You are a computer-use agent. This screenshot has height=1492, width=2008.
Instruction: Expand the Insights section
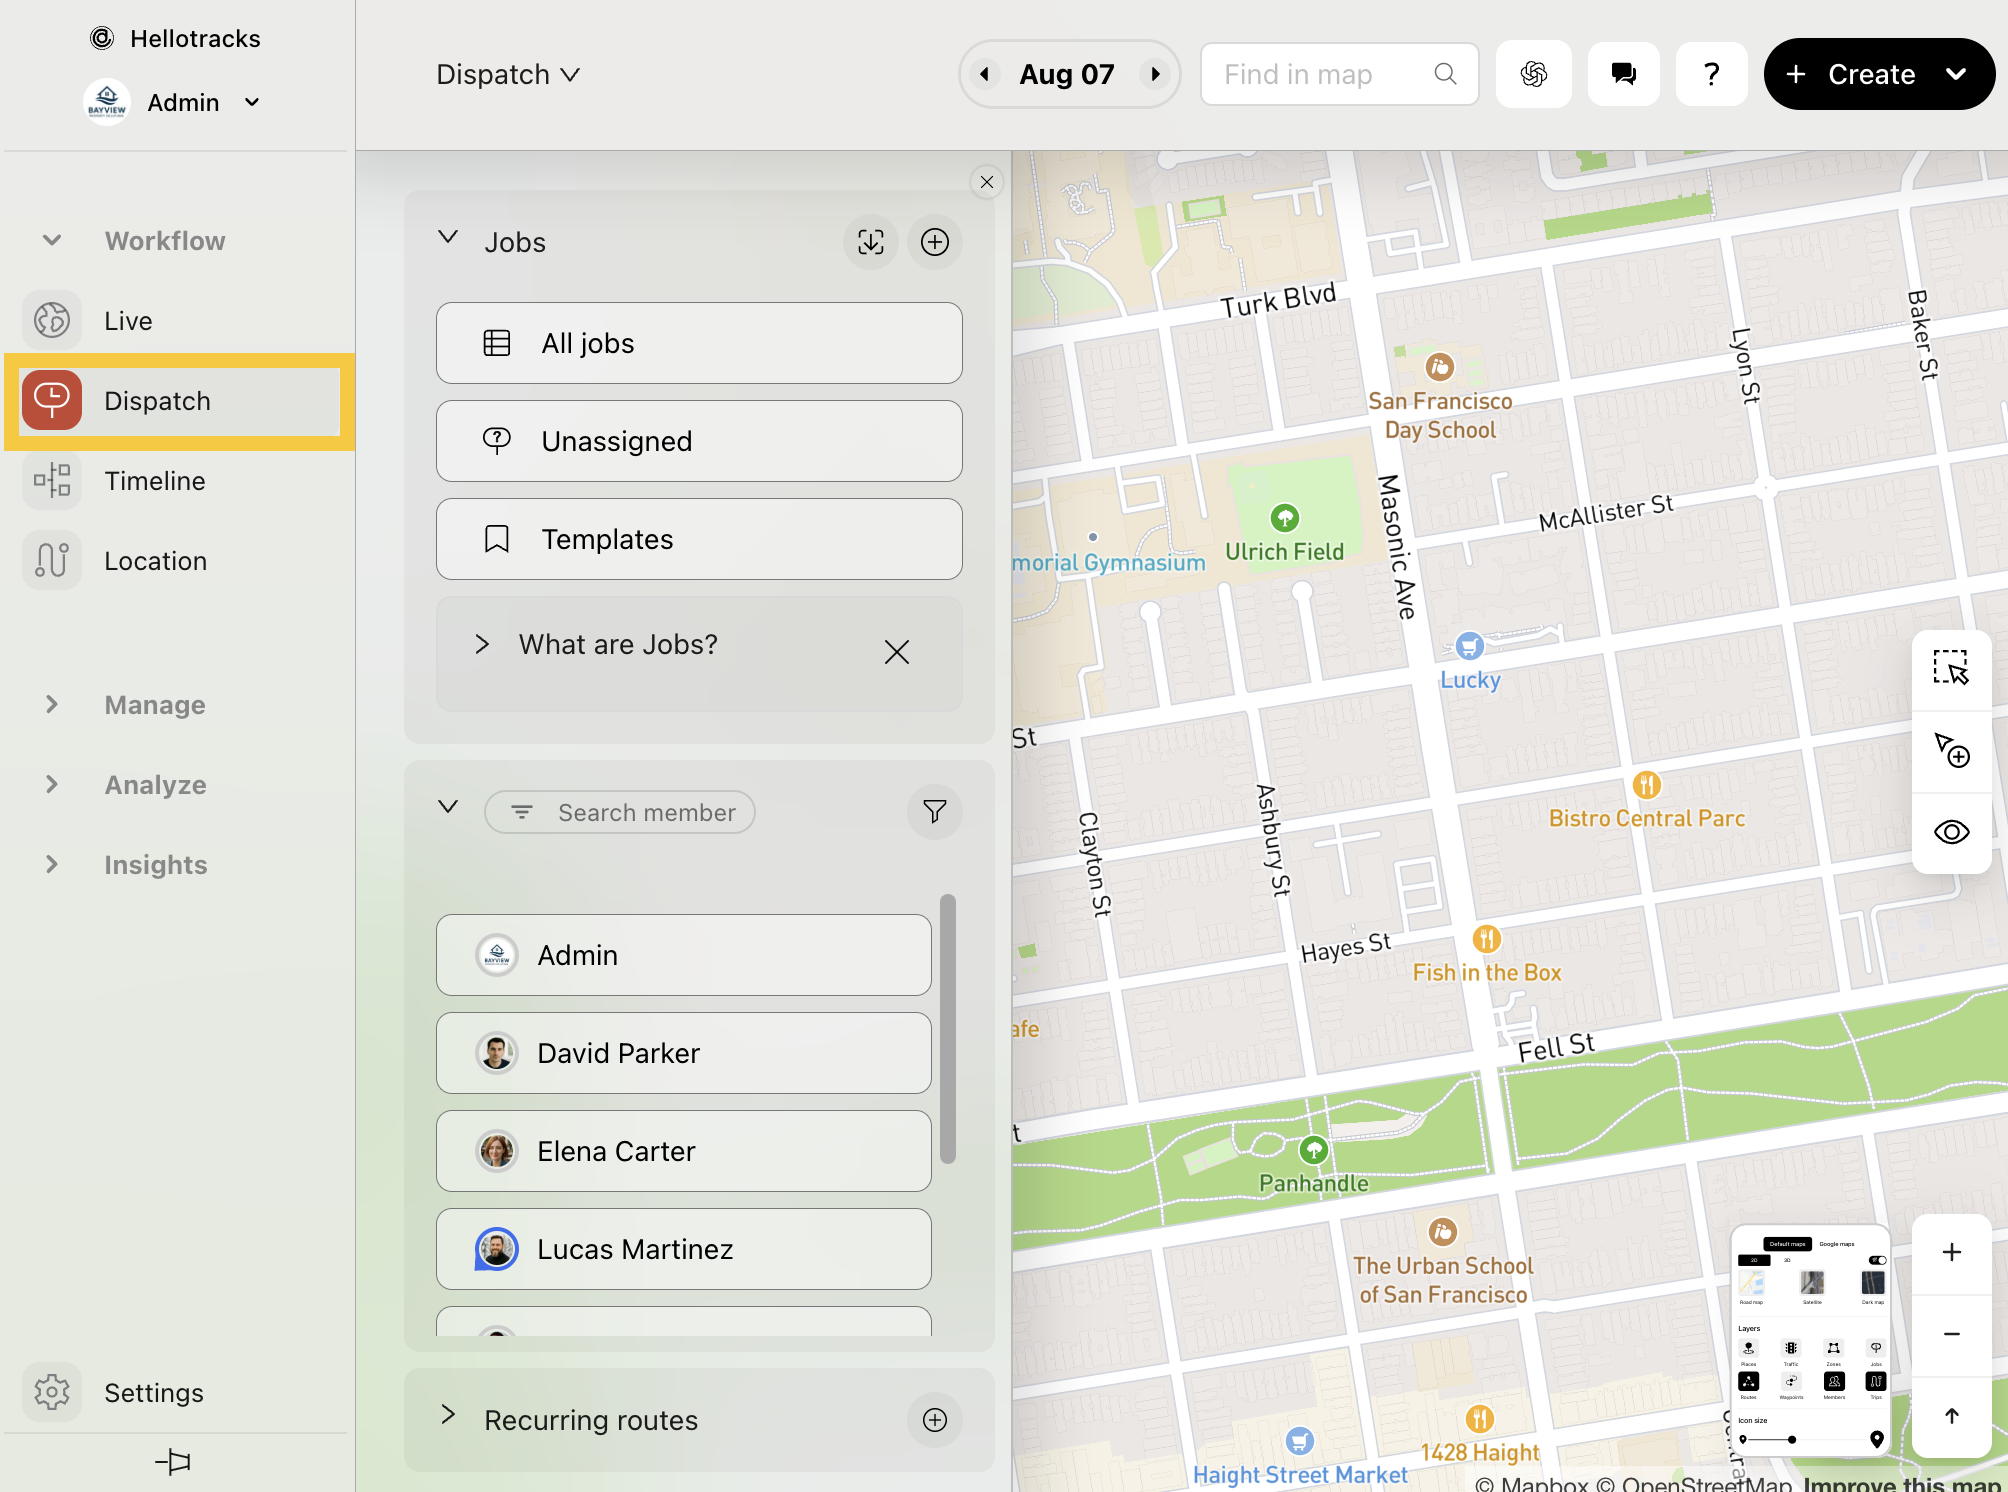point(52,864)
